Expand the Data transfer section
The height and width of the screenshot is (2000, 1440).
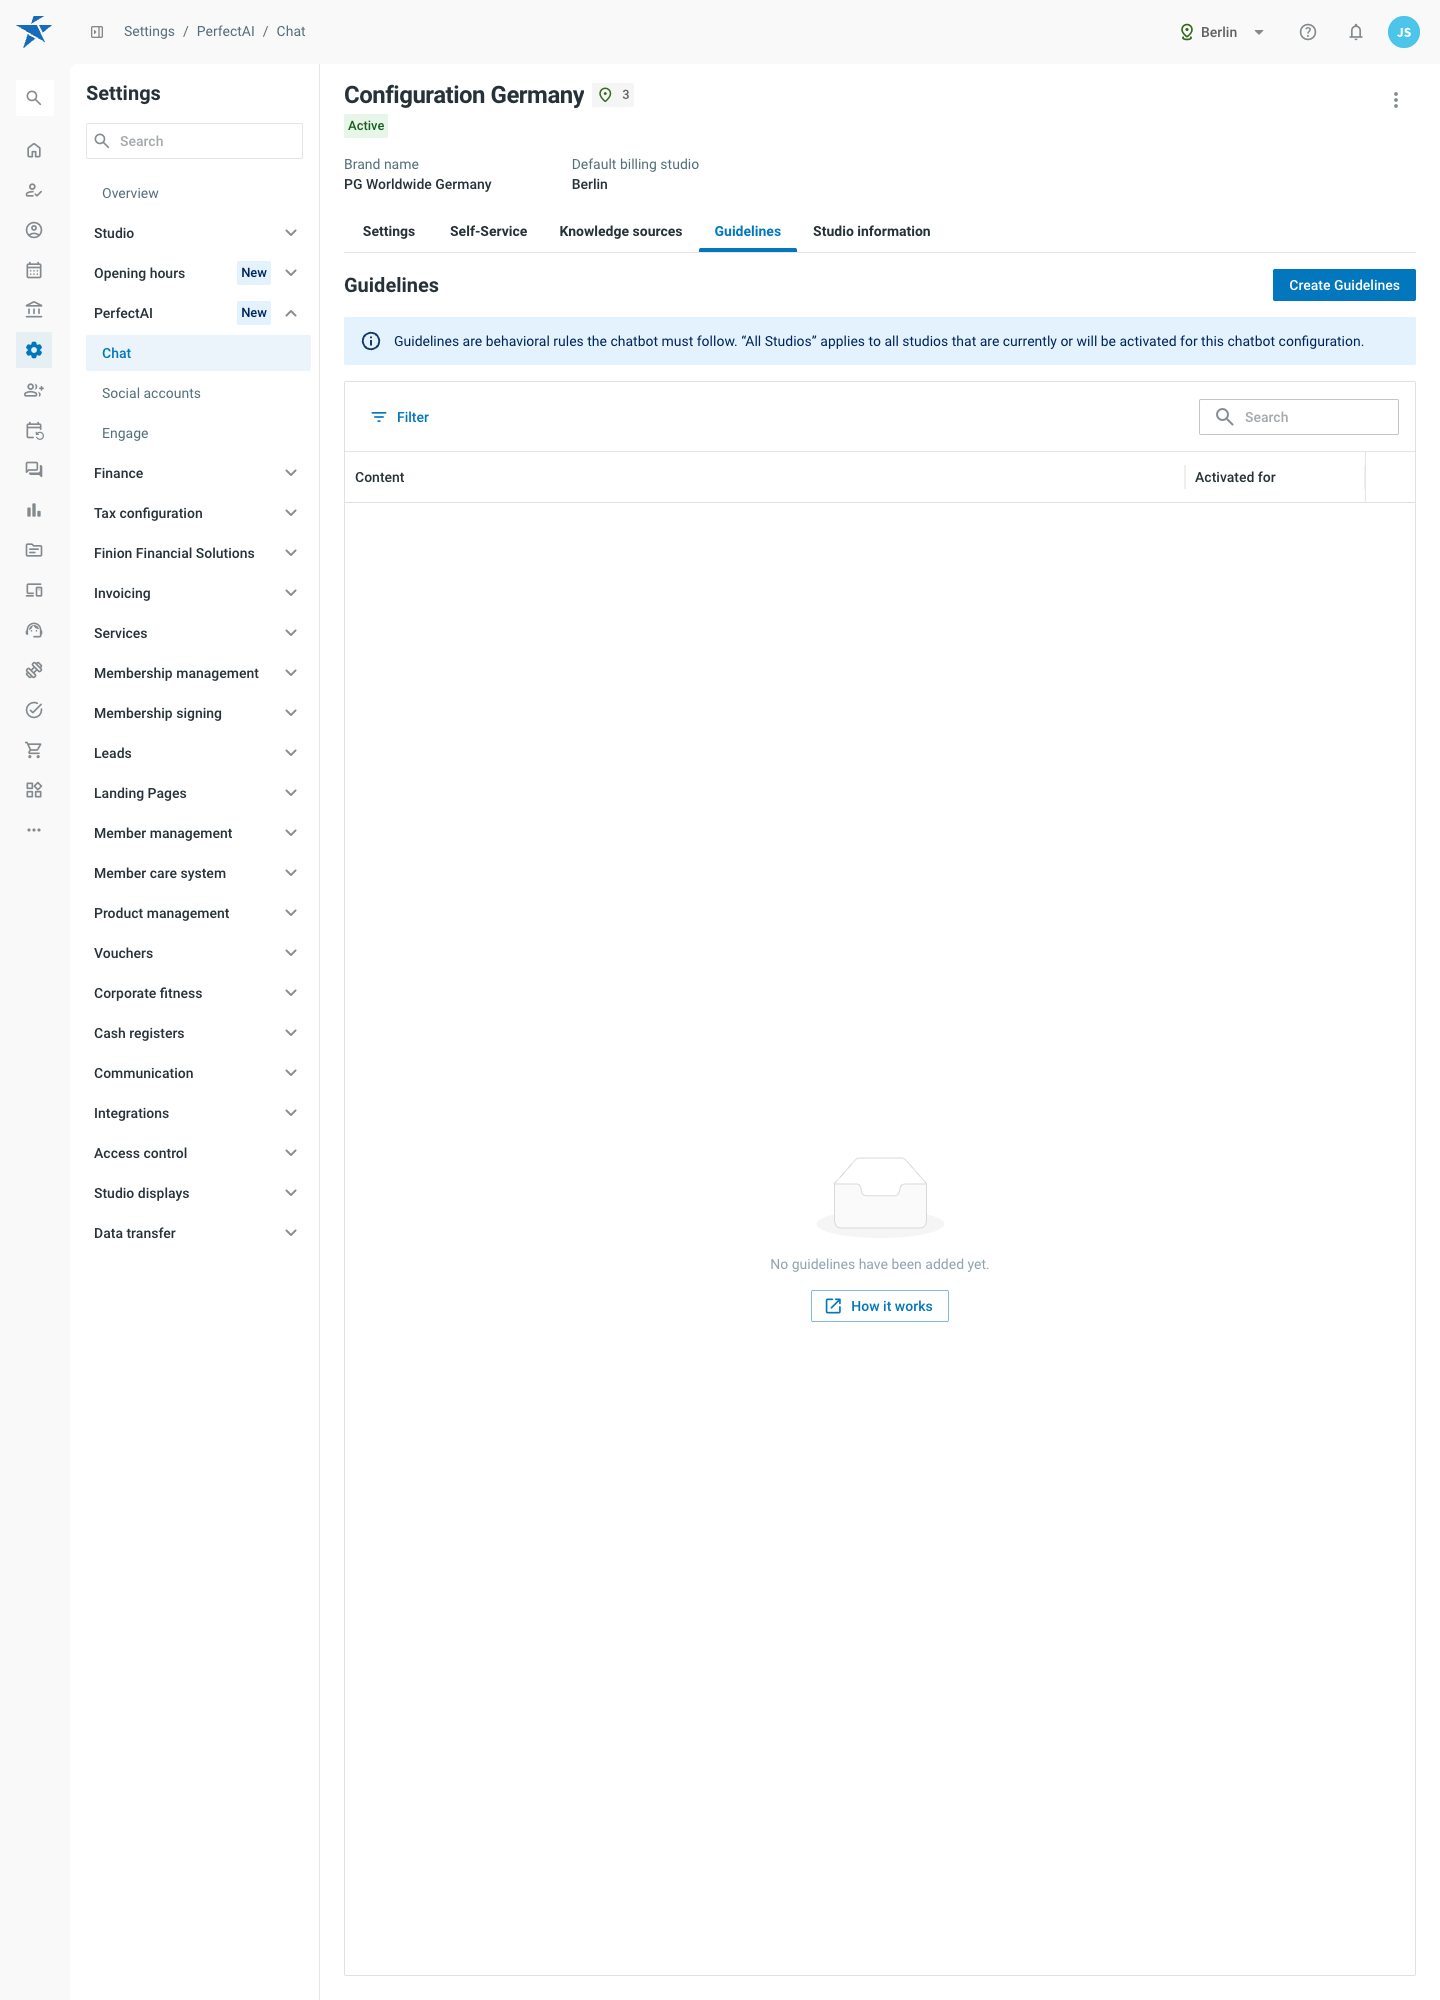coord(198,1233)
